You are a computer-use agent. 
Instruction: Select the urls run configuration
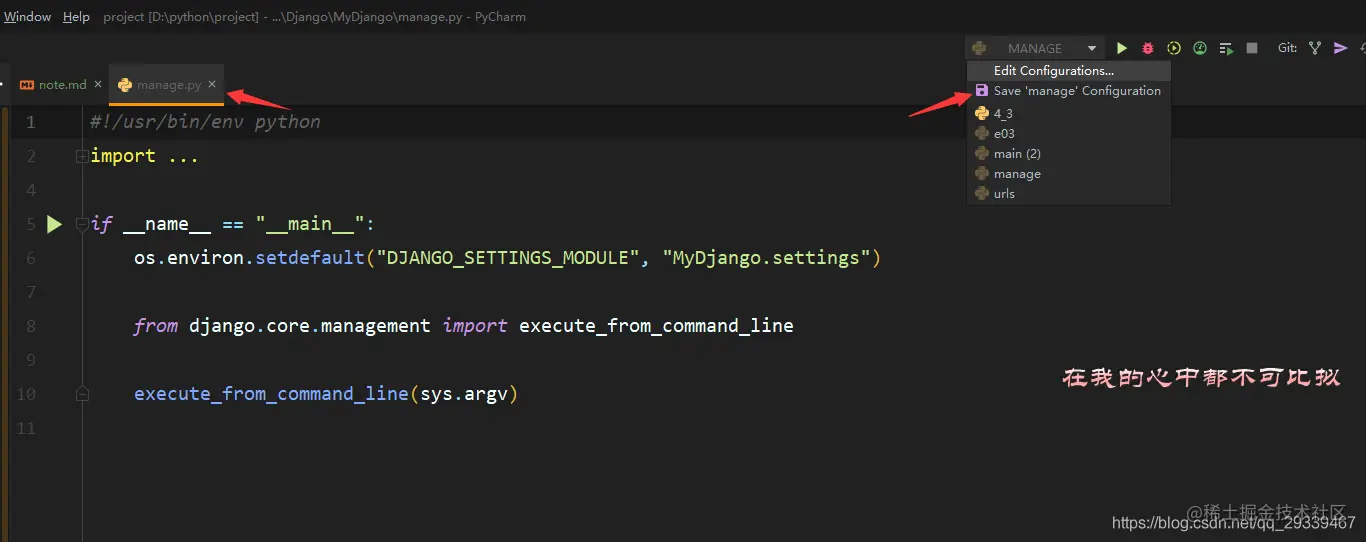tap(1068, 194)
